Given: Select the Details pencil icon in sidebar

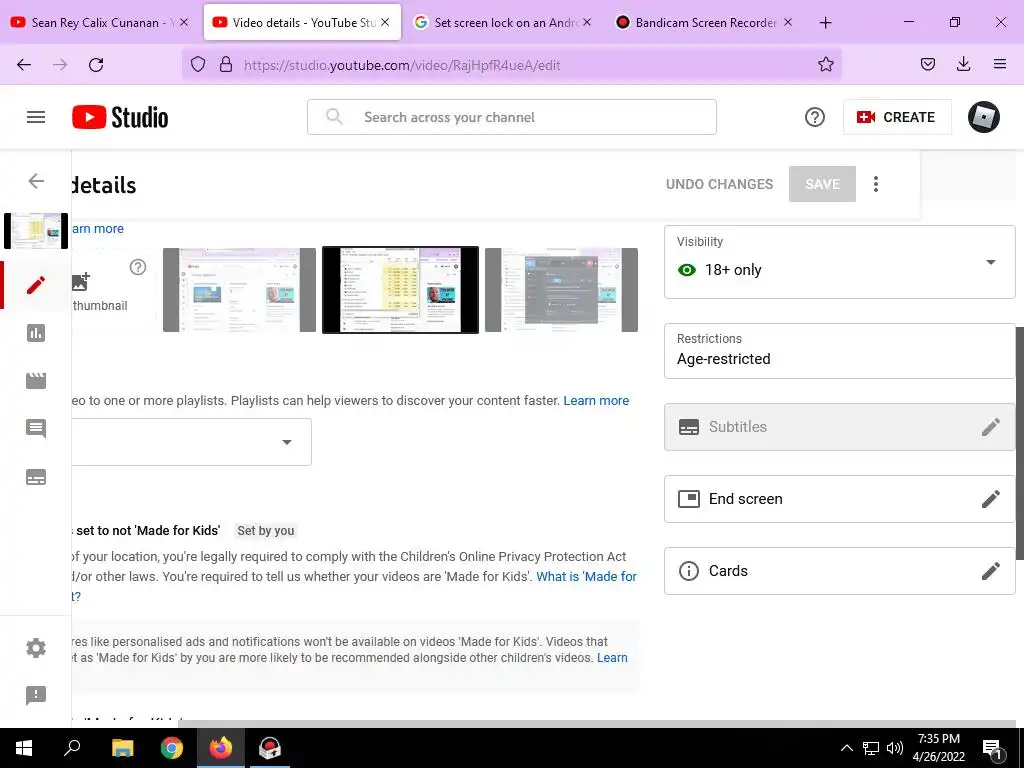Looking at the screenshot, I should [36, 285].
